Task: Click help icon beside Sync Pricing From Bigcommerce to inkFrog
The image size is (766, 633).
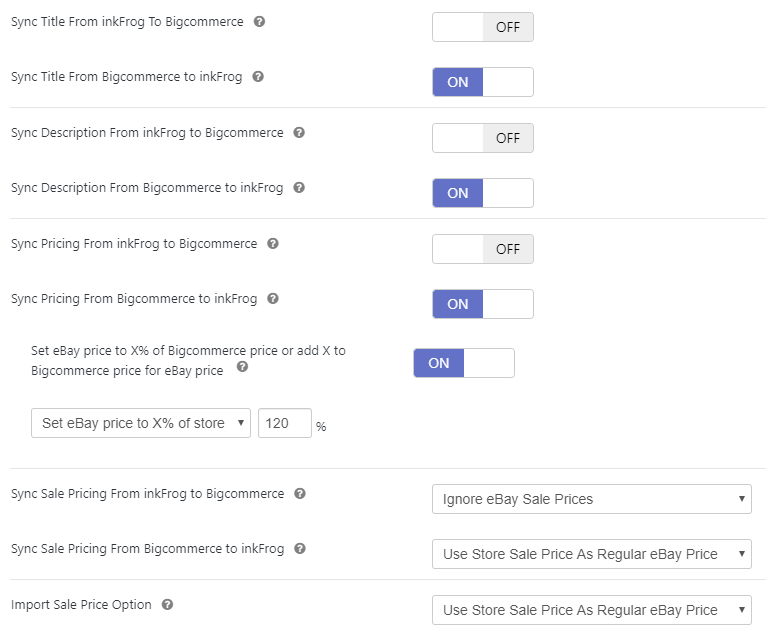Action: pyautogui.click(x=273, y=298)
